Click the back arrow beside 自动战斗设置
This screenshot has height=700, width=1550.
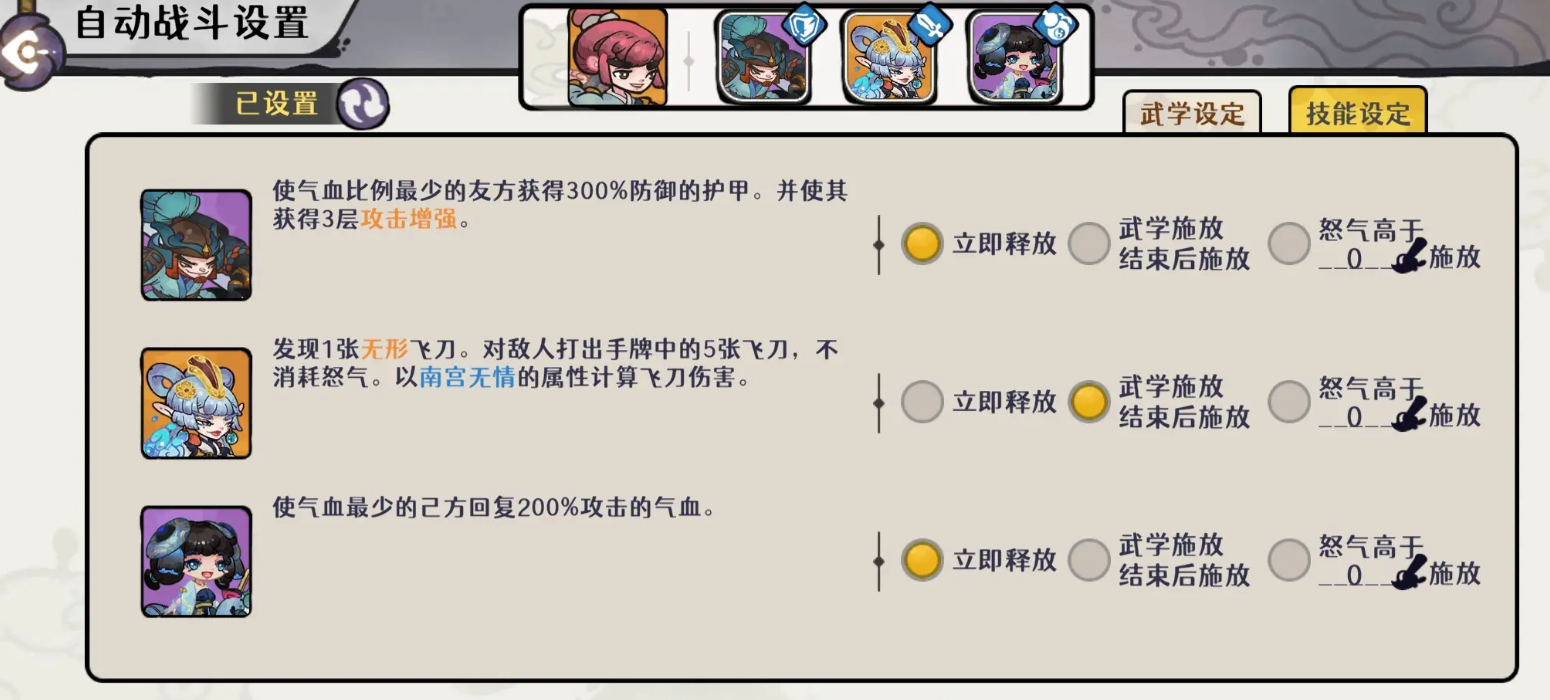[28, 53]
